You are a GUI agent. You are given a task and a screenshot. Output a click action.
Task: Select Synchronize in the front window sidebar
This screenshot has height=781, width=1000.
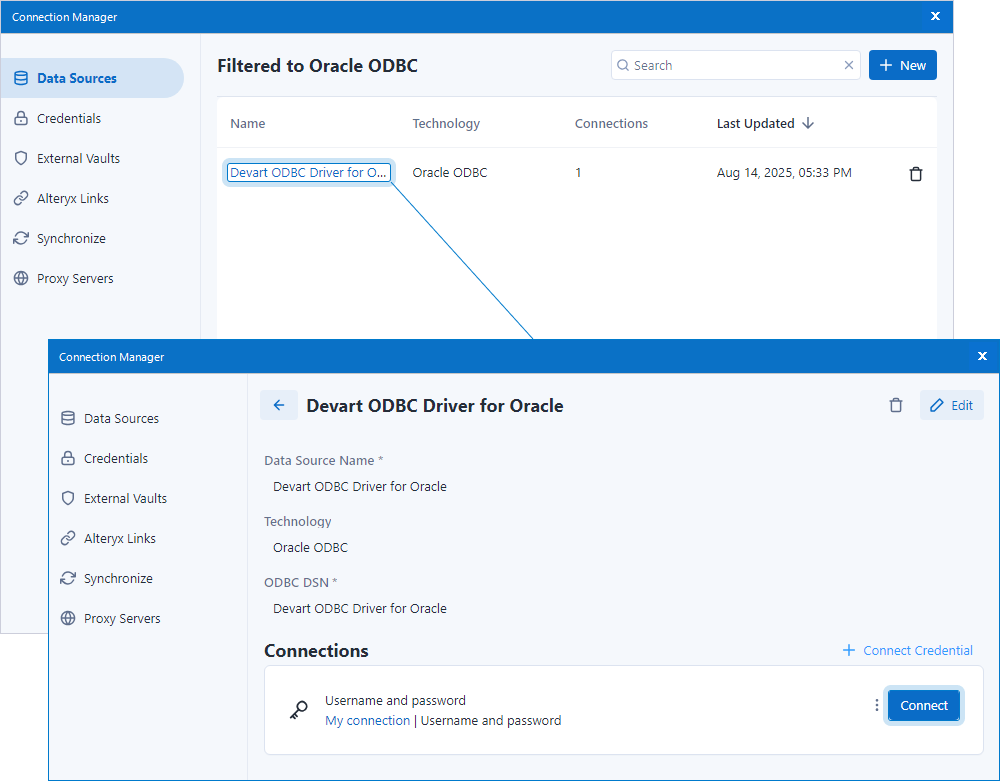(118, 579)
